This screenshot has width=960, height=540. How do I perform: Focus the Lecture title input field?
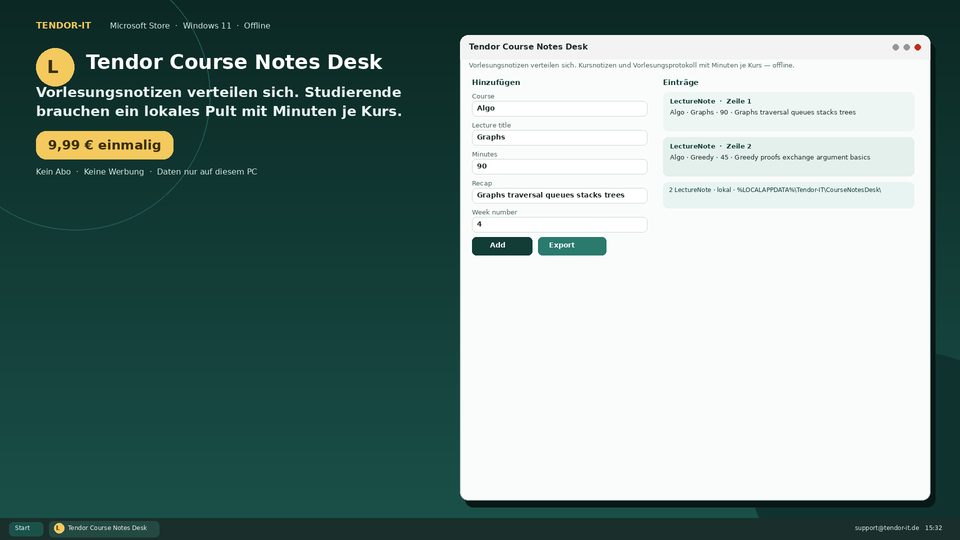pos(560,137)
